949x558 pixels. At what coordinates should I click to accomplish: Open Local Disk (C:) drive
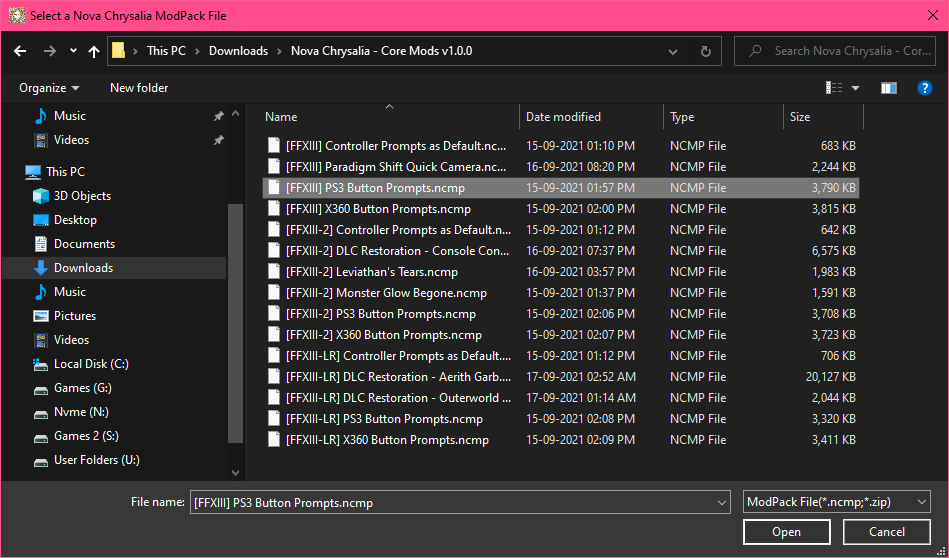pos(91,364)
